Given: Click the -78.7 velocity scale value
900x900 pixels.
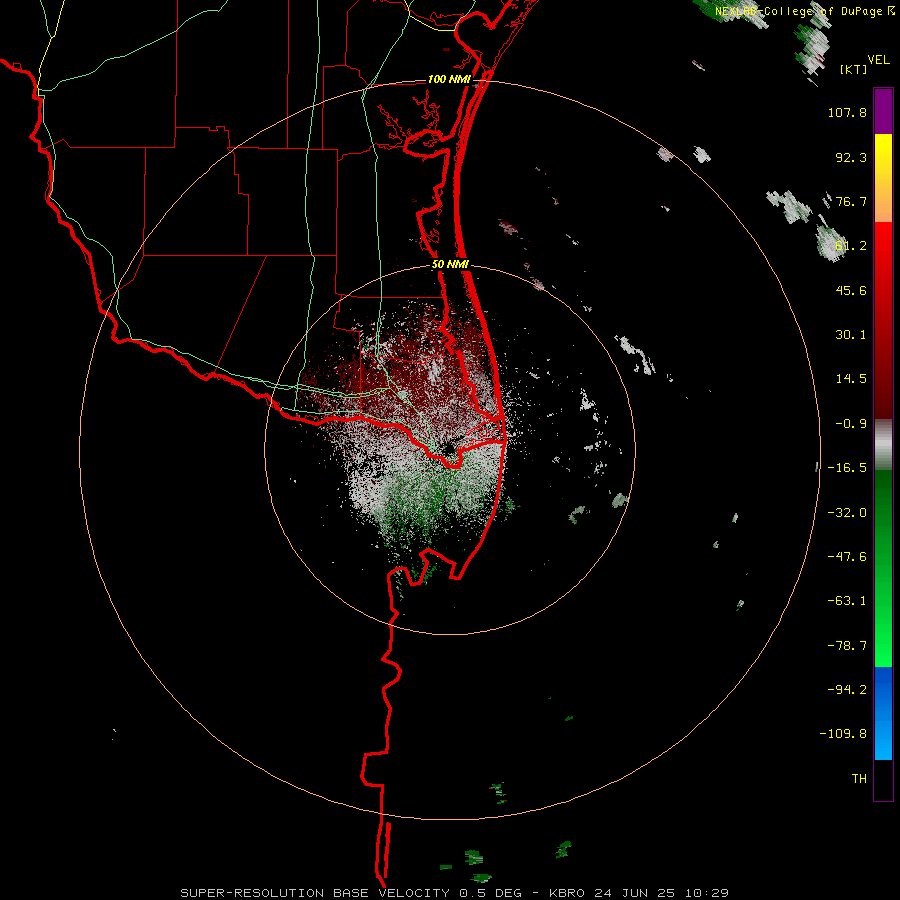Looking at the screenshot, I should tap(847, 646).
